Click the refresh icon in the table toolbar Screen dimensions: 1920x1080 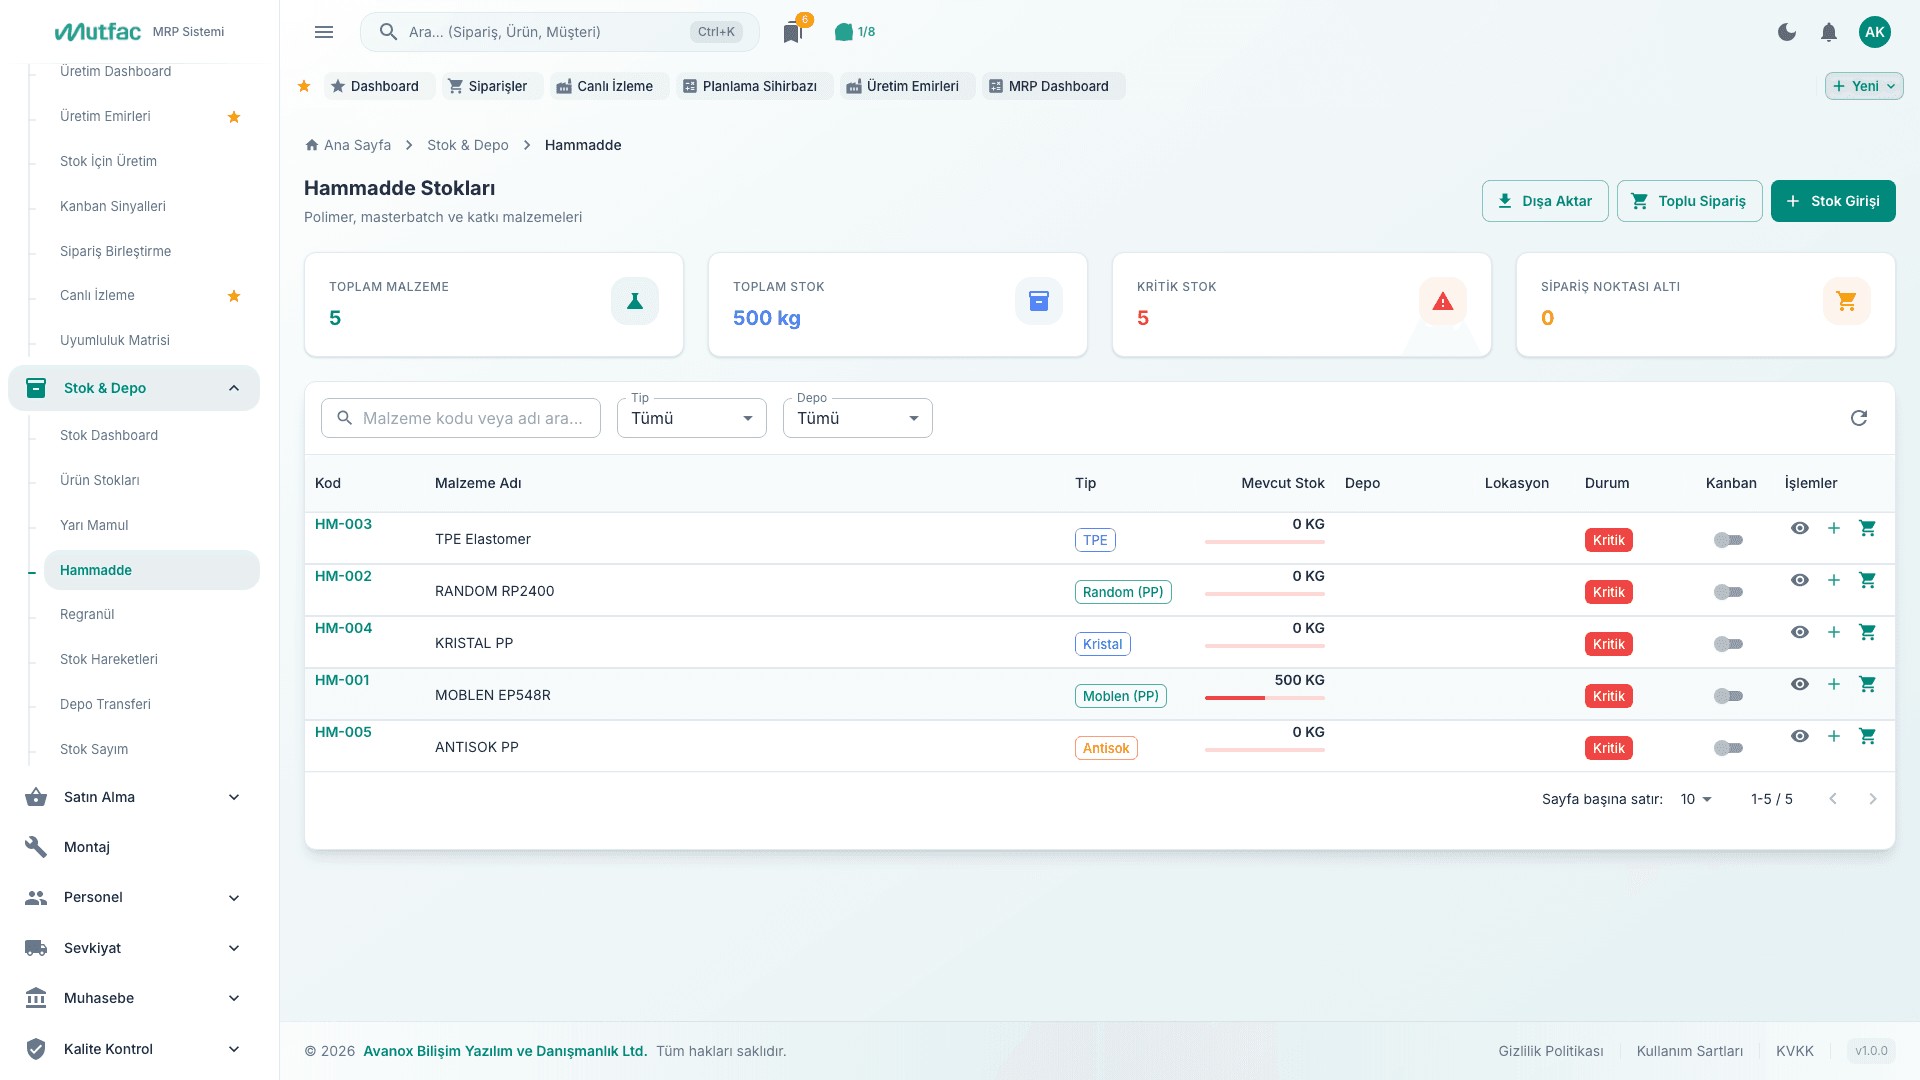1859,418
